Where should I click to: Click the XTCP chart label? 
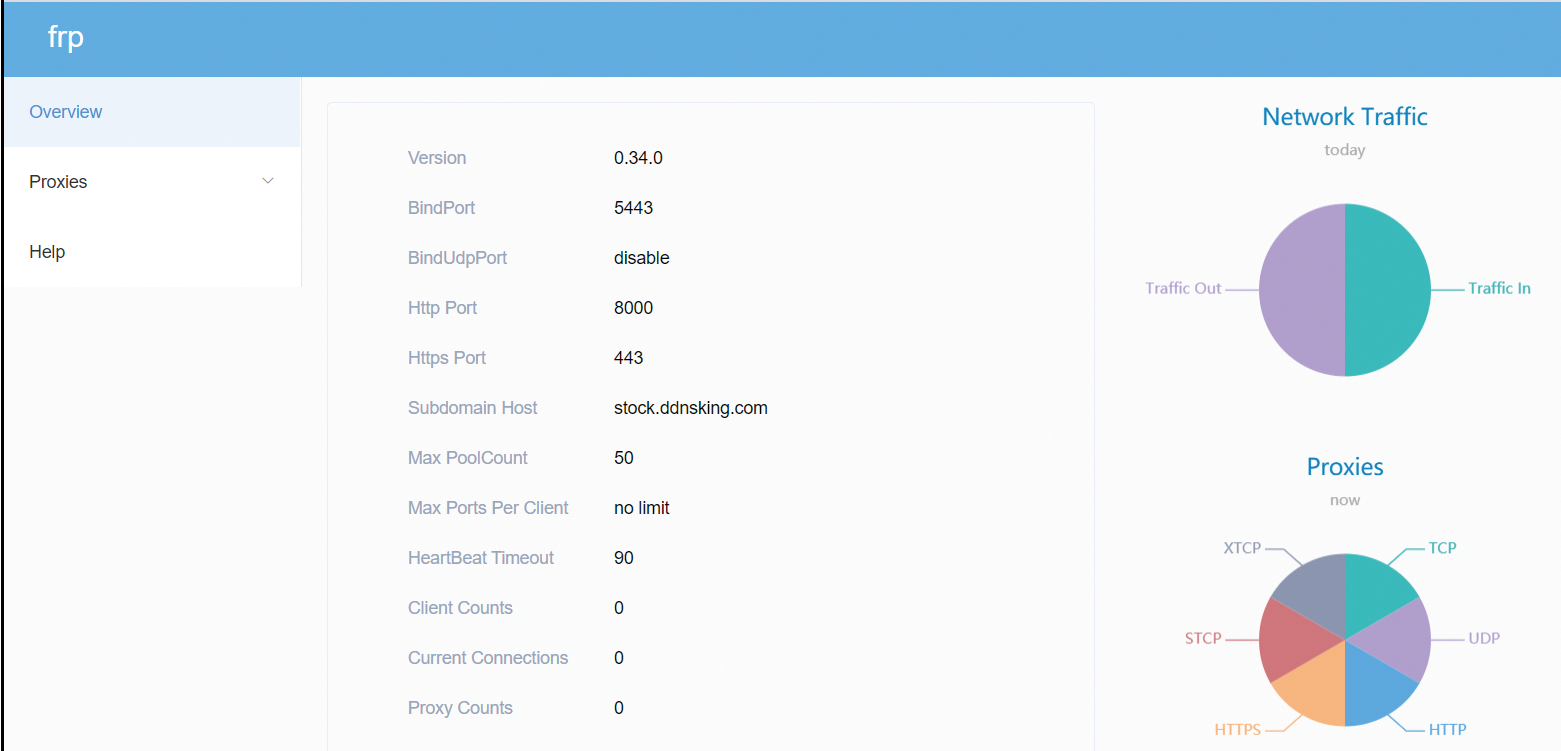(x=1242, y=548)
